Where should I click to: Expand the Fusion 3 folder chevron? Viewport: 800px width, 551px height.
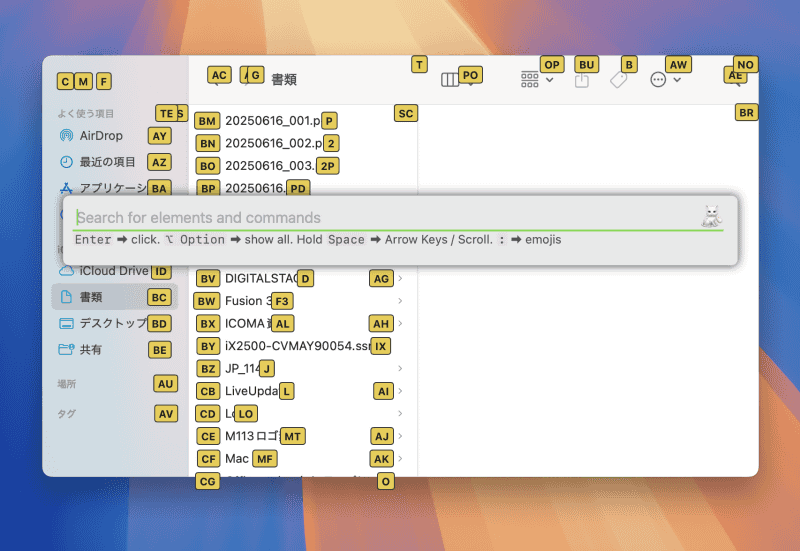click(401, 301)
